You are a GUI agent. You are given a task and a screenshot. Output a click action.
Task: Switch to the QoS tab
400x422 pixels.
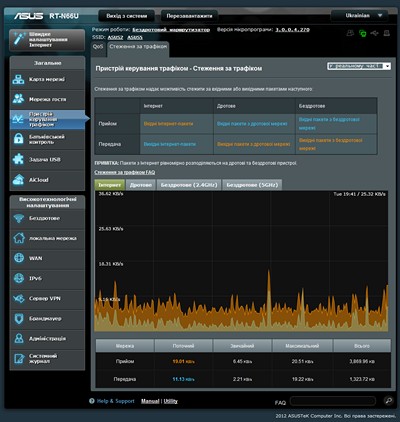pos(98,47)
